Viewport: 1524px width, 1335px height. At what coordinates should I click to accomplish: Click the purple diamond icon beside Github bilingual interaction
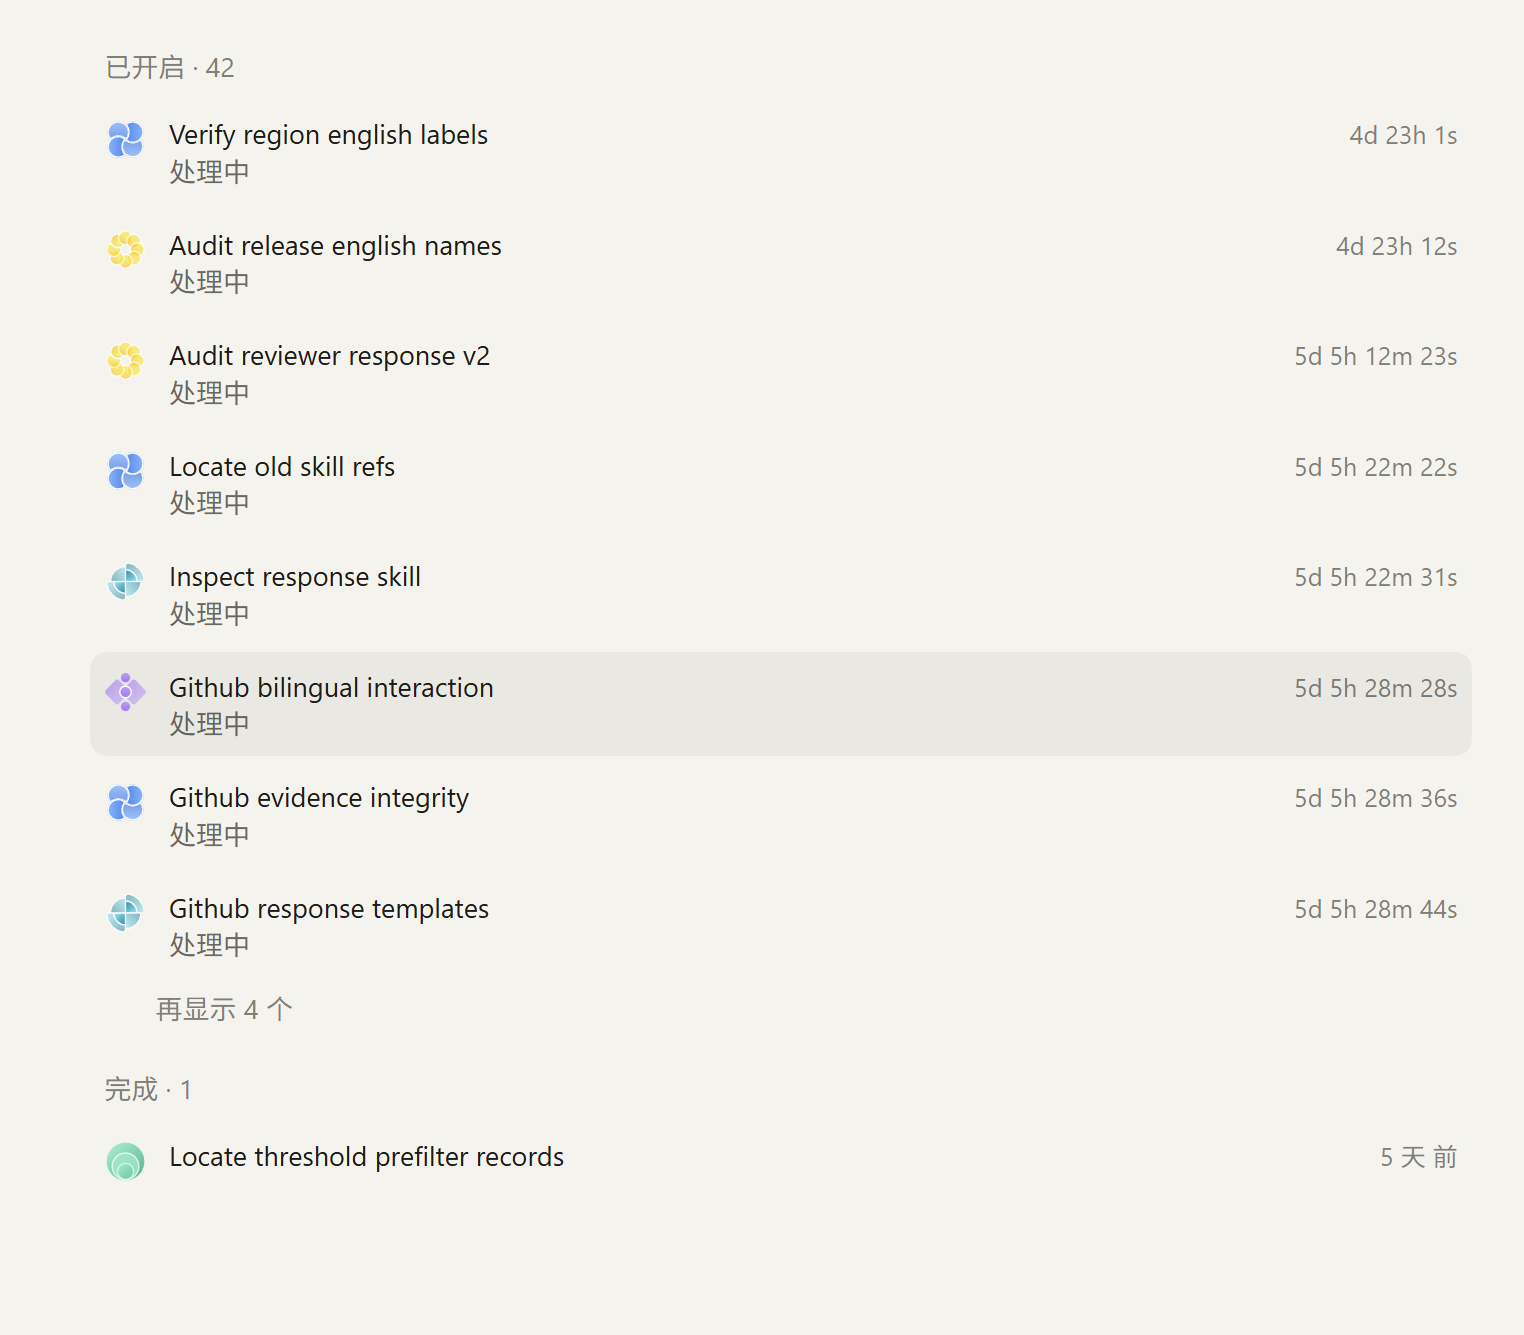pos(125,692)
